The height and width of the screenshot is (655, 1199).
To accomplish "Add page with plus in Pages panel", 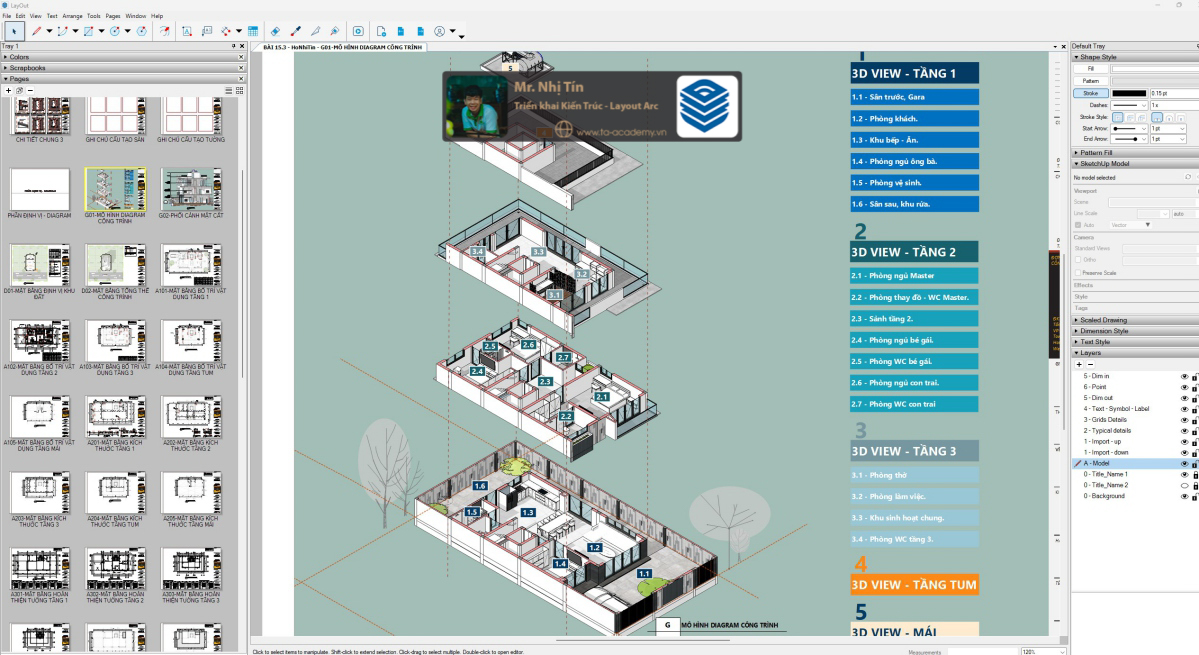I will [8, 90].
